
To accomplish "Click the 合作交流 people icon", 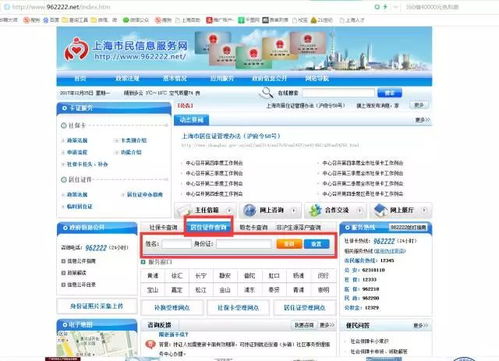I will (315, 210).
